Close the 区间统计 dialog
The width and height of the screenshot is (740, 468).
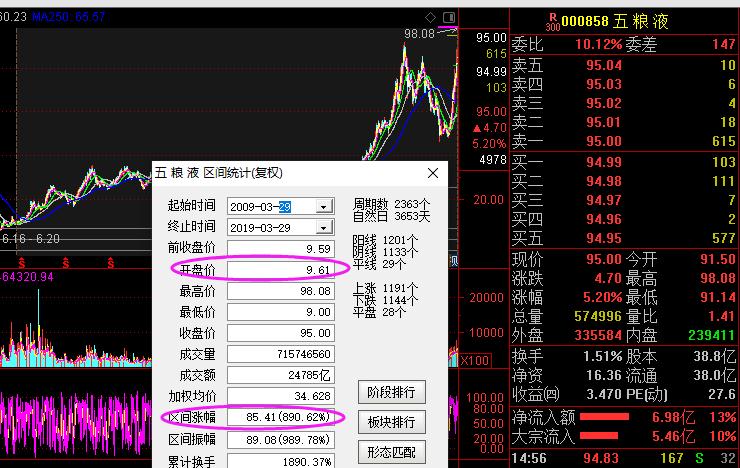[433, 173]
